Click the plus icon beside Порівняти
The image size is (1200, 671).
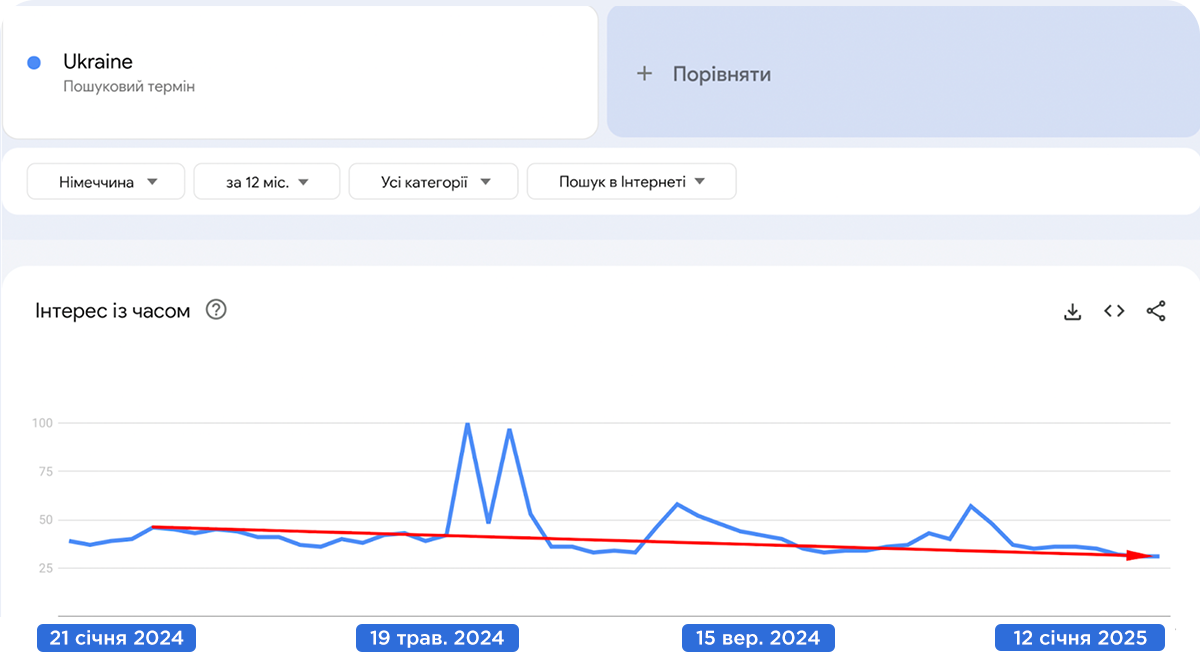pos(645,73)
